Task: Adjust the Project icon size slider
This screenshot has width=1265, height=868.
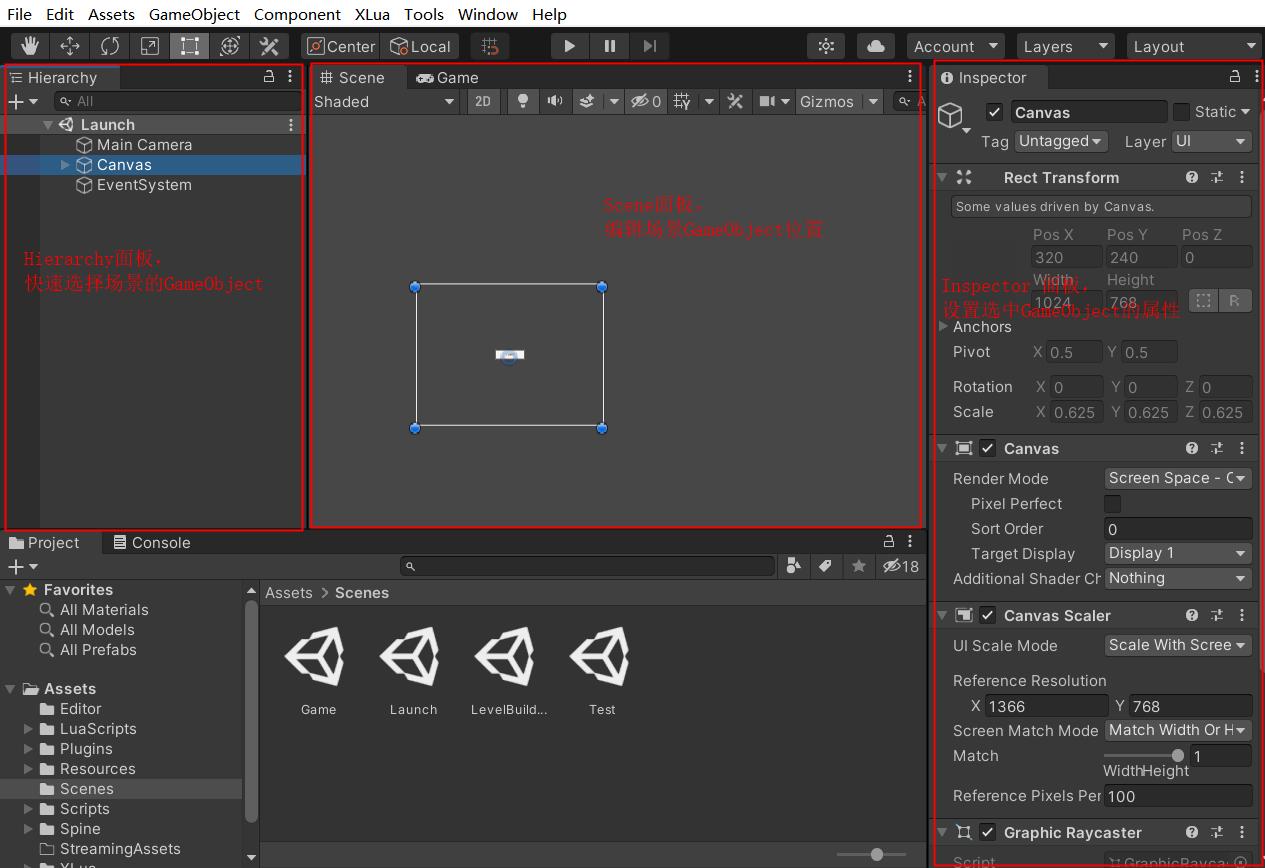Action: pyautogui.click(x=871, y=854)
